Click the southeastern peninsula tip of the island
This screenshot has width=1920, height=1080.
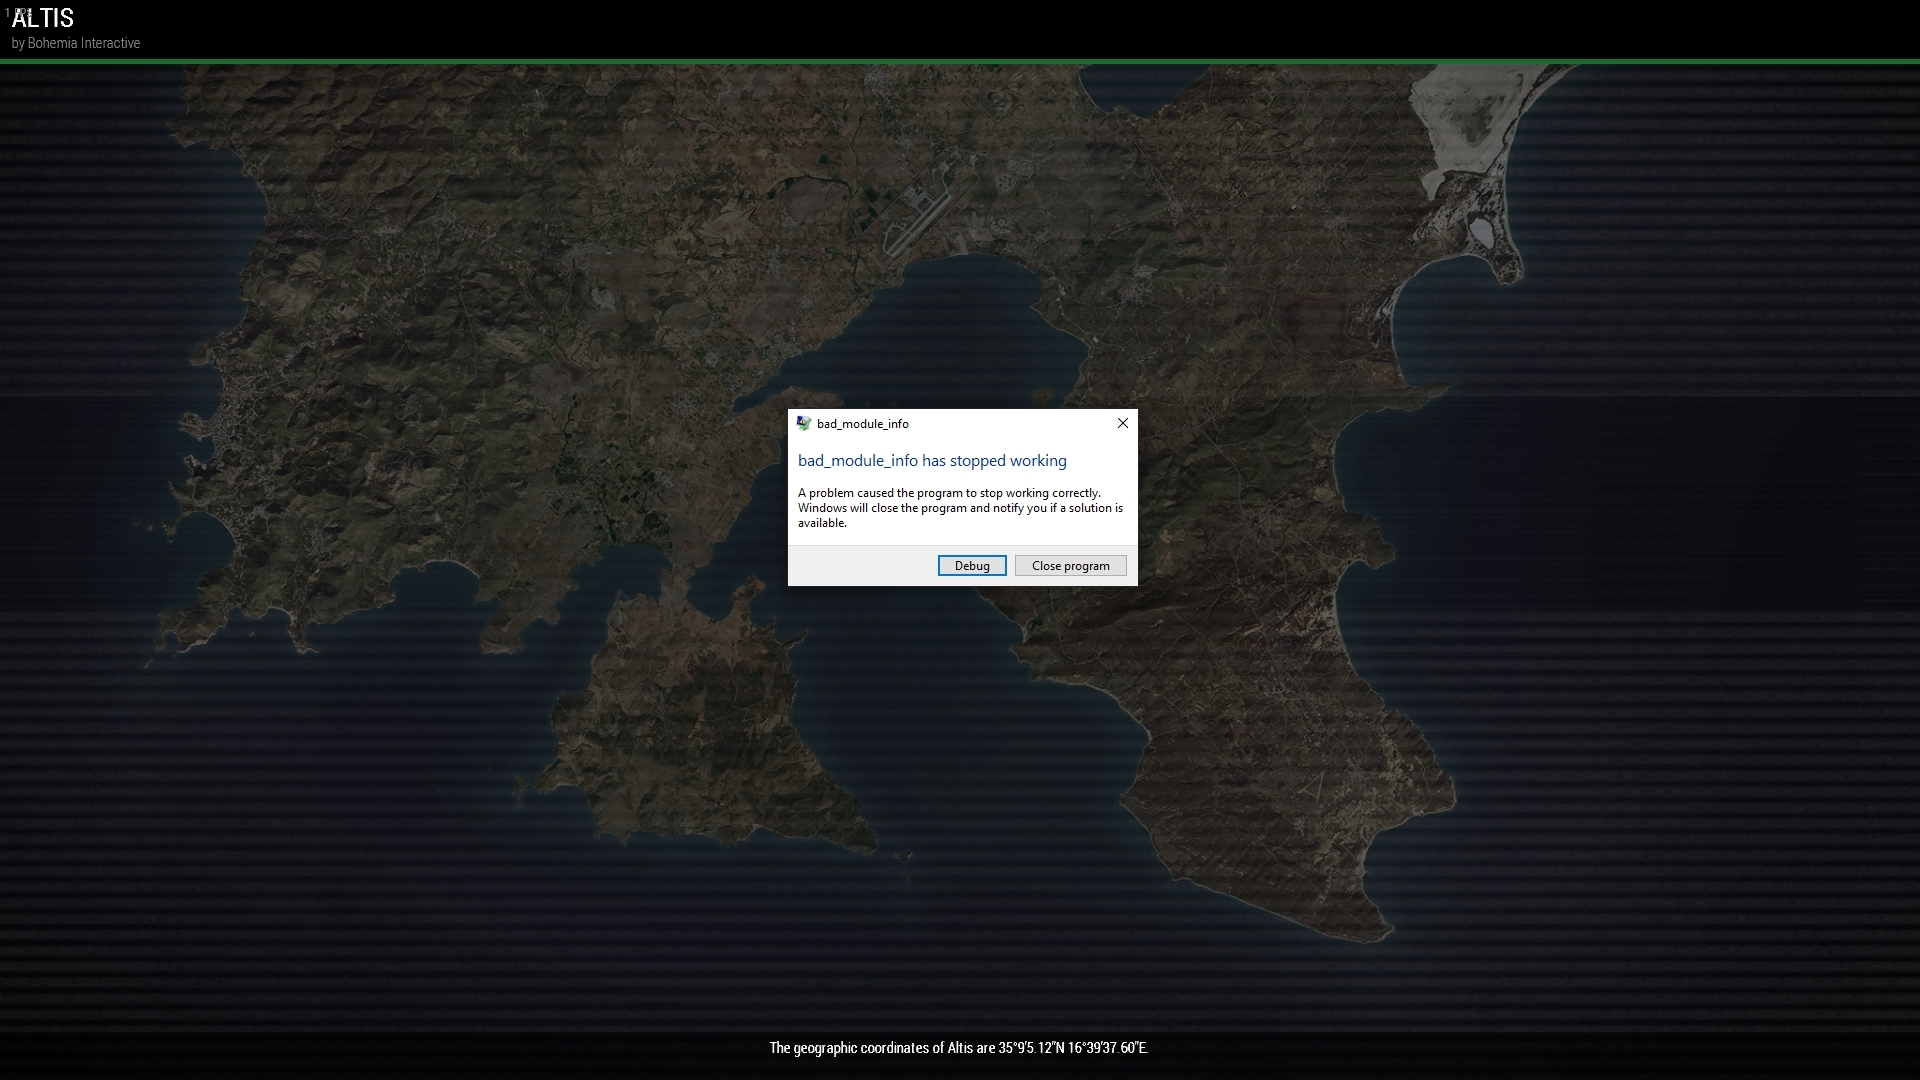pyautogui.click(x=1375, y=925)
